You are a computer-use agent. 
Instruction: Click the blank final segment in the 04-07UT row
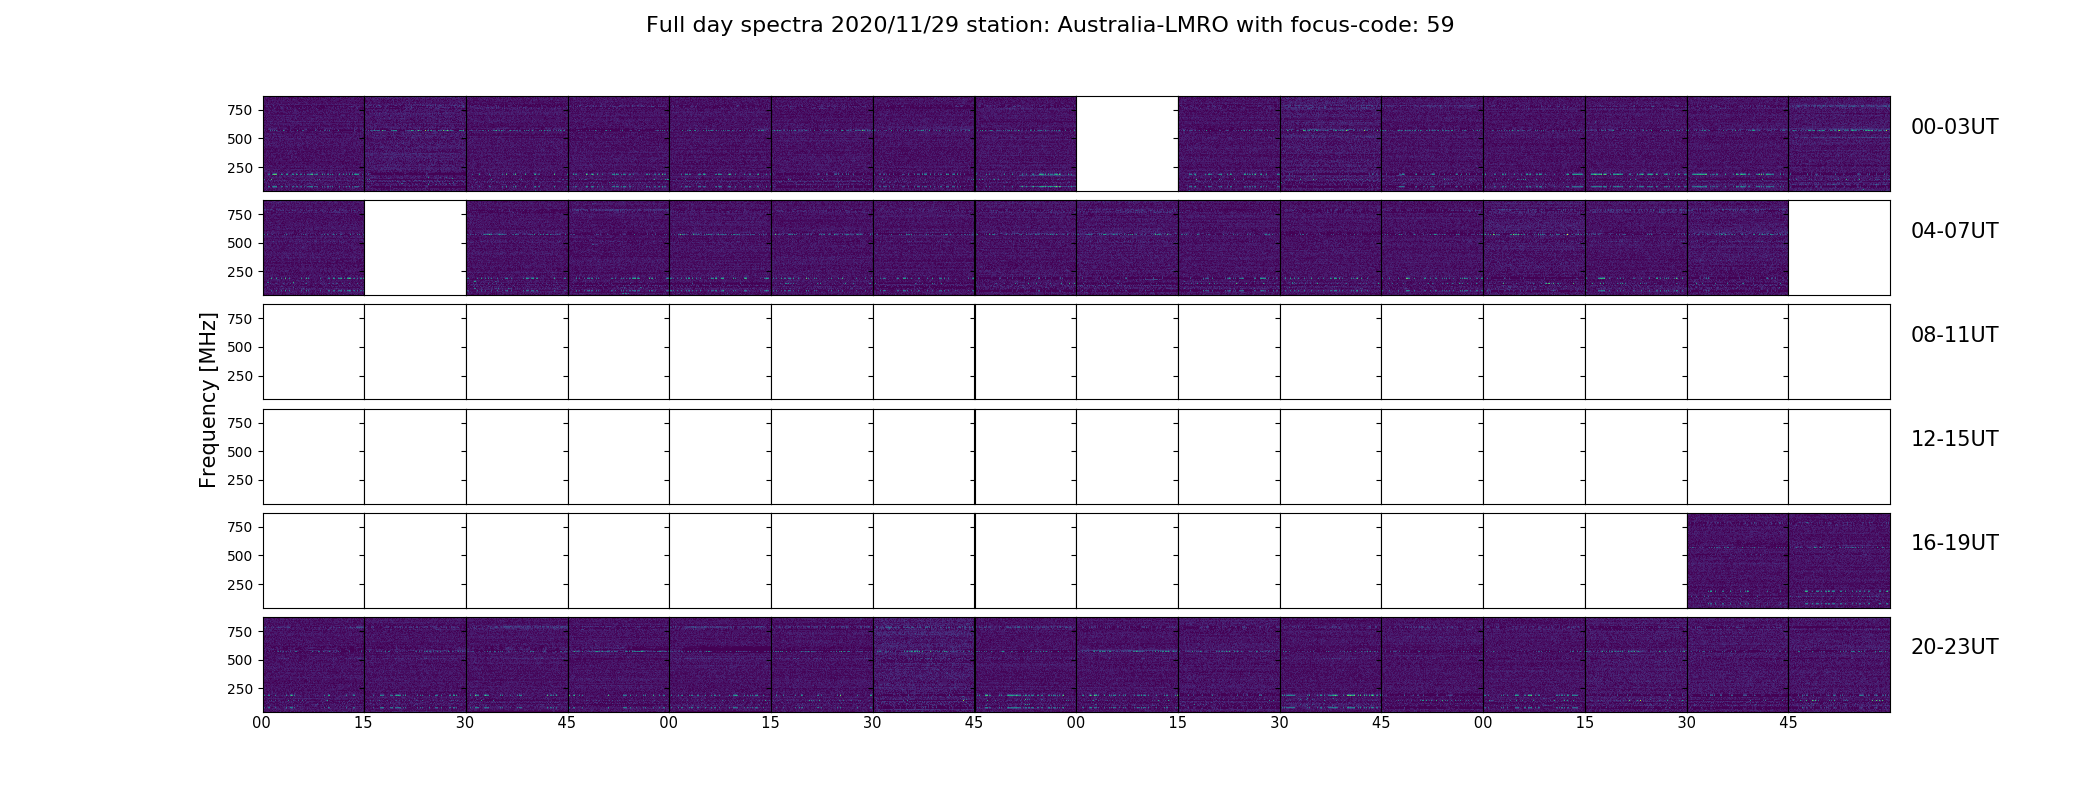1839,248
